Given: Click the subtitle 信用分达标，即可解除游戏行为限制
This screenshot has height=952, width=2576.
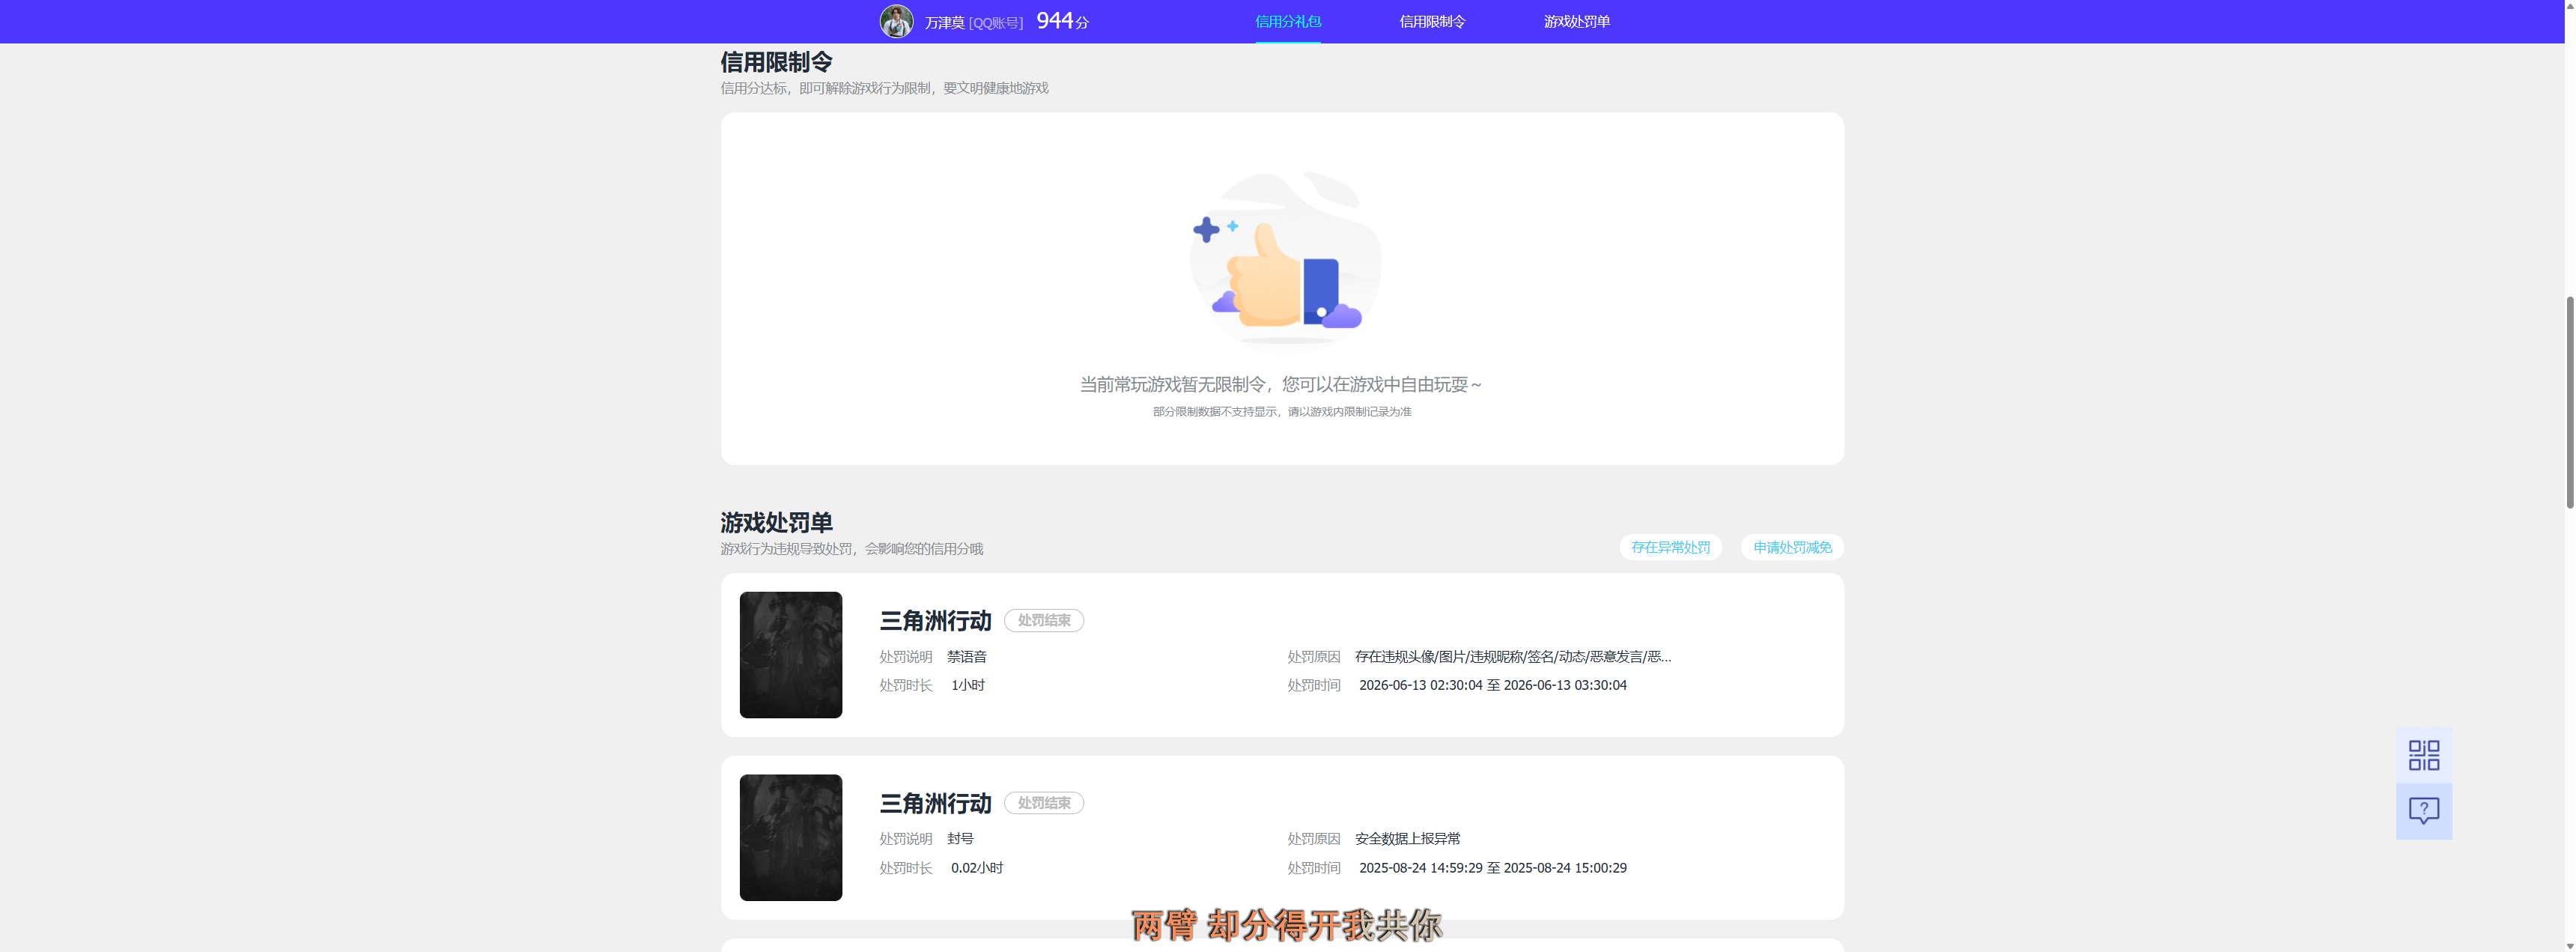Looking at the screenshot, I should pyautogui.click(x=884, y=88).
